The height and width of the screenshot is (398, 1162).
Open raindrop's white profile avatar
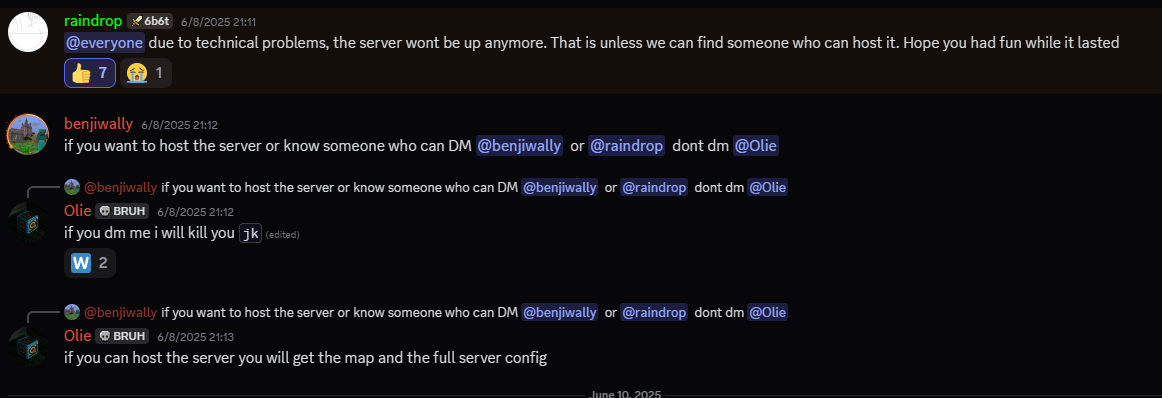[x=28, y=31]
